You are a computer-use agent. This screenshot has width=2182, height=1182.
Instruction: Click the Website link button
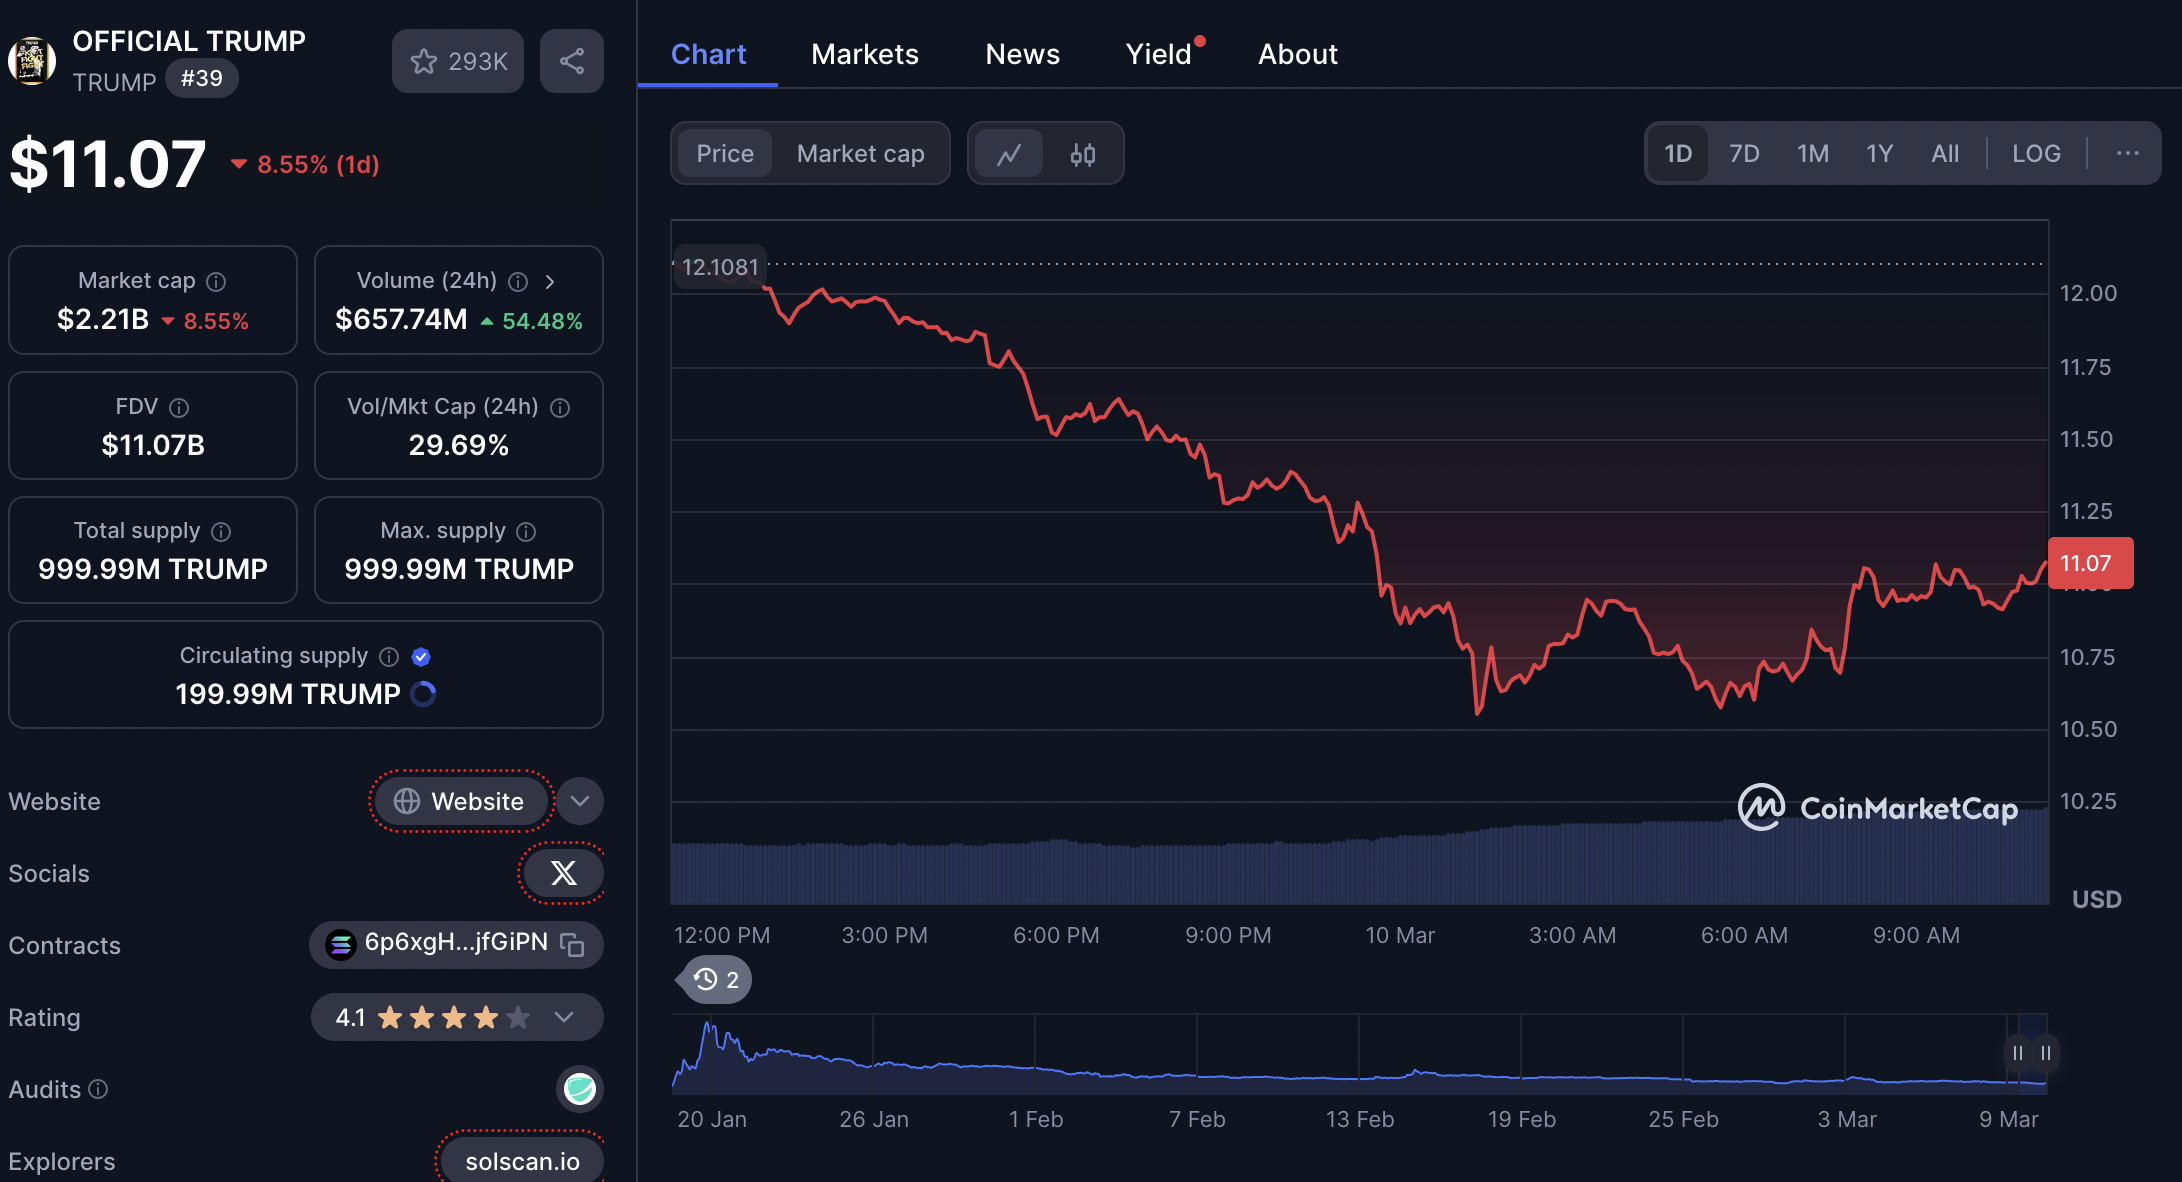click(x=462, y=801)
